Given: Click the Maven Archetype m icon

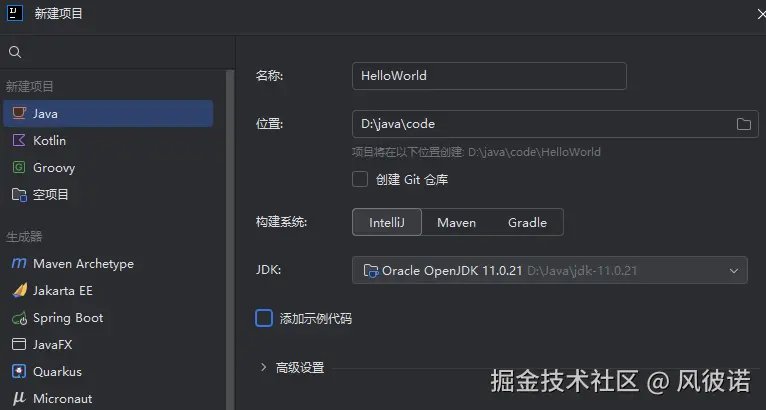Looking at the screenshot, I should (19, 263).
